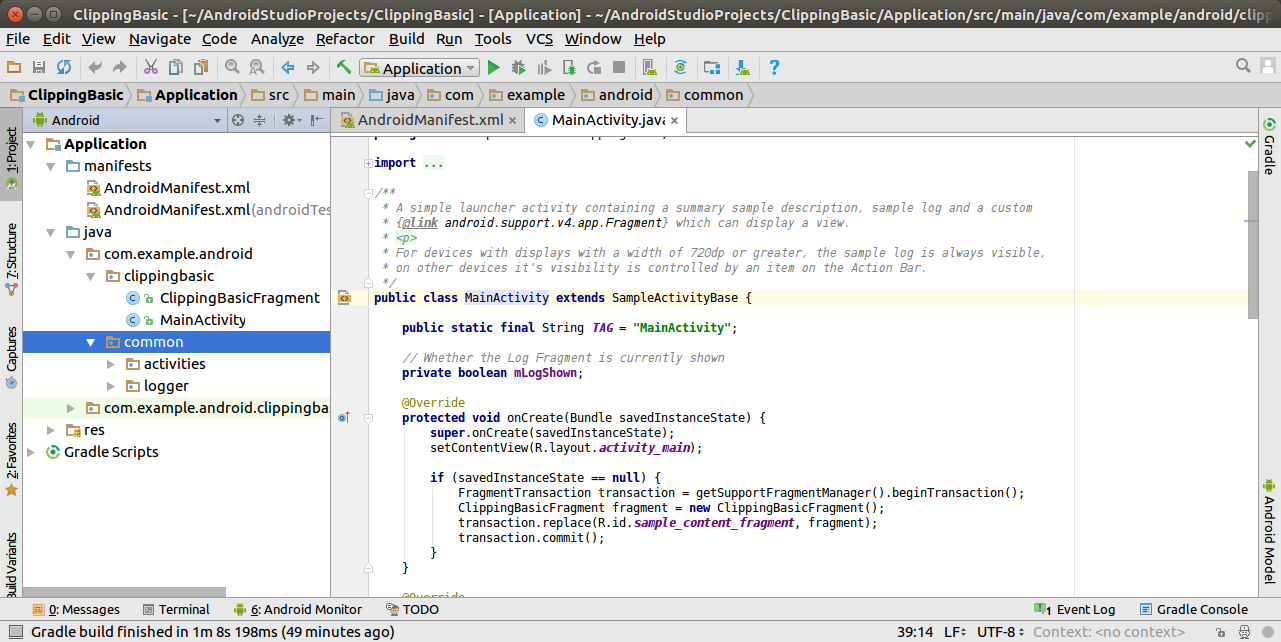1281x642 pixels.
Task: Open the SDK Manager icon
Action: (x=743, y=67)
